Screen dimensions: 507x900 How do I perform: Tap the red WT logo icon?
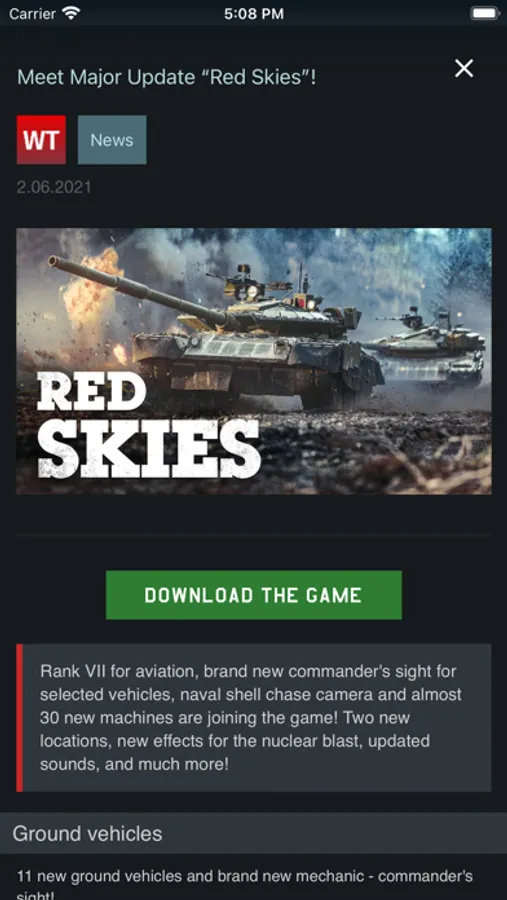41,140
